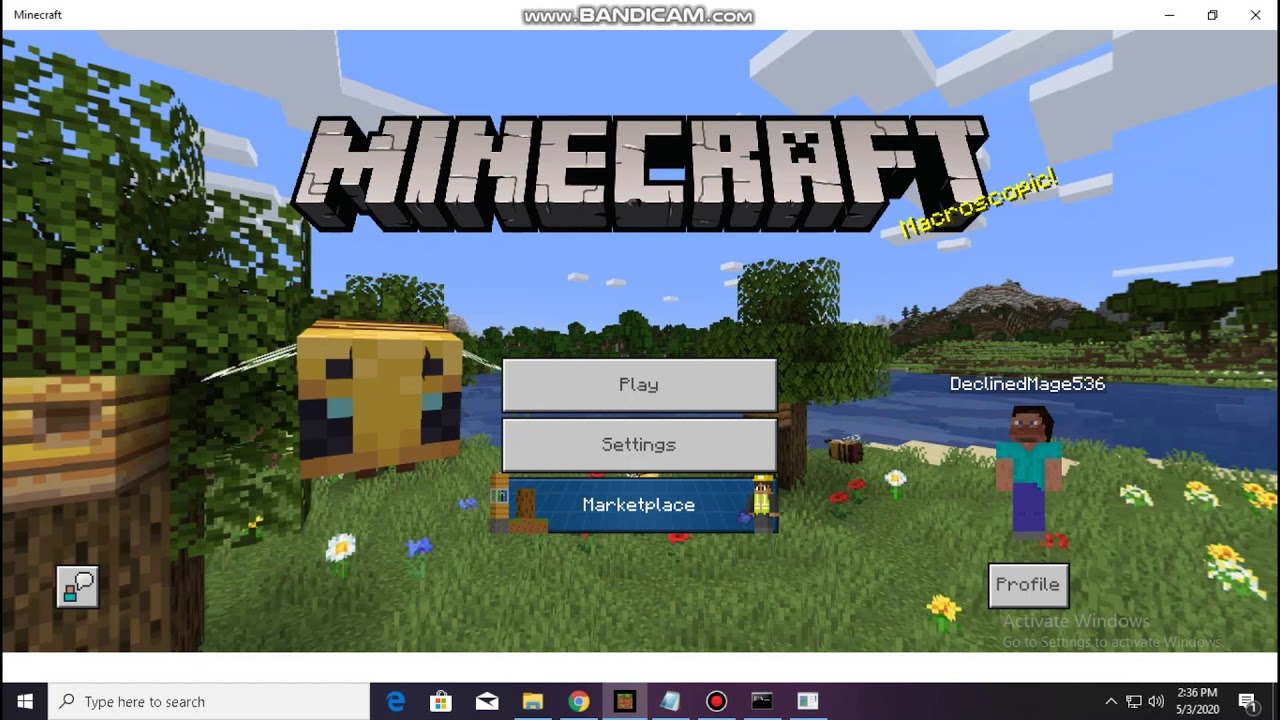The width and height of the screenshot is (1280, 720).
Task: Start the game with Play button
Action: (639, 385)
